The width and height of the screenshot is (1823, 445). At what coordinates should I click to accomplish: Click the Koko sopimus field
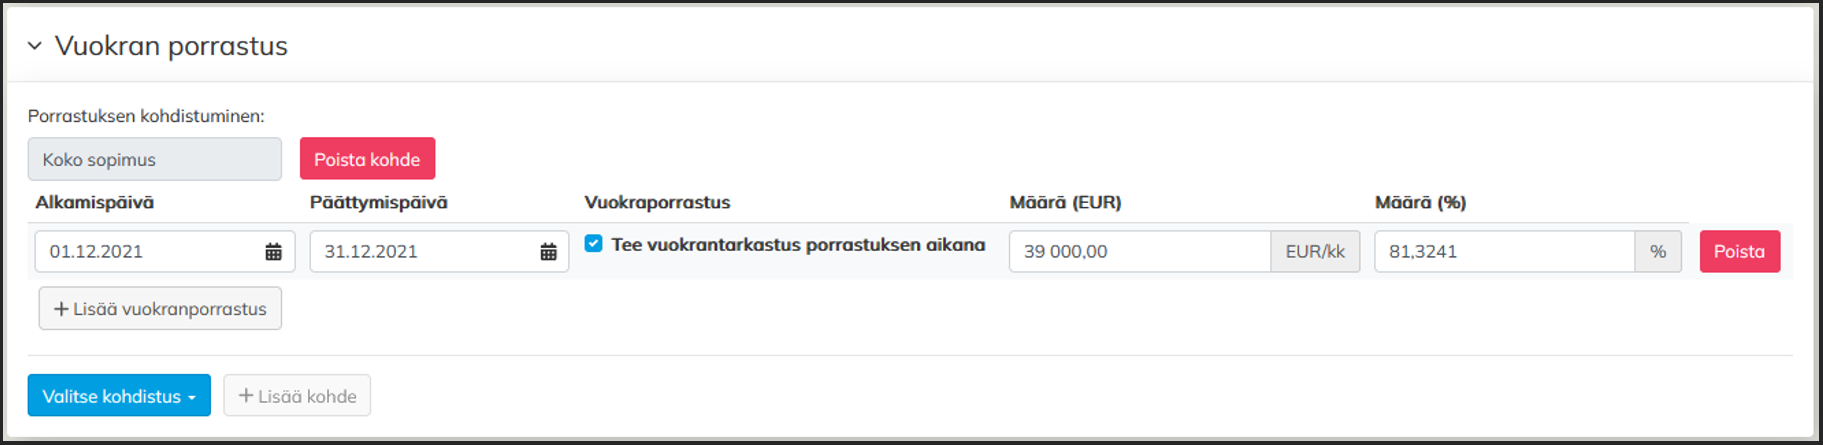click(x=154, y=160)
